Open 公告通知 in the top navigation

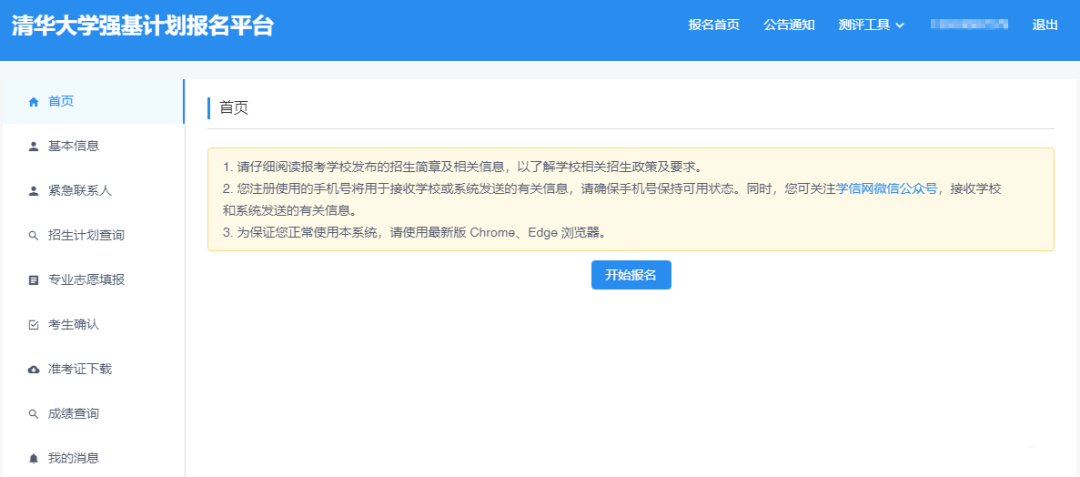click(789, 25)
